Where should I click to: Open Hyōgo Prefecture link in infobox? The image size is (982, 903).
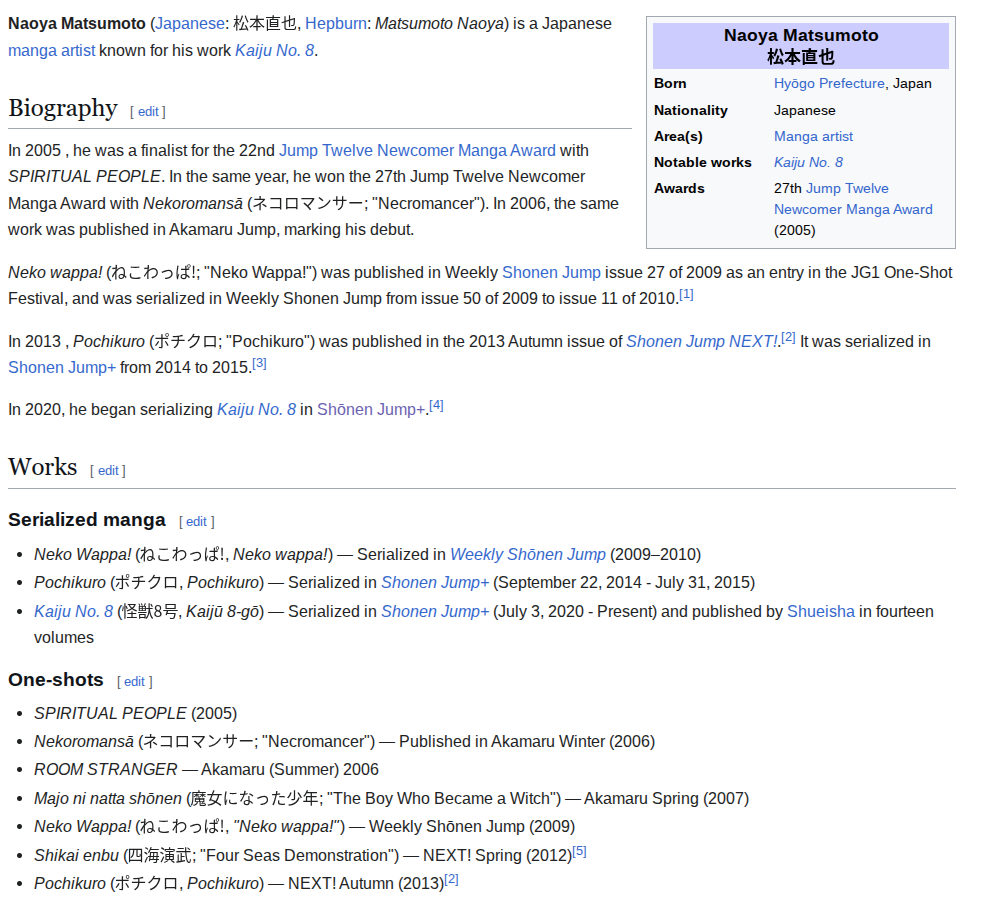point(829,84)
